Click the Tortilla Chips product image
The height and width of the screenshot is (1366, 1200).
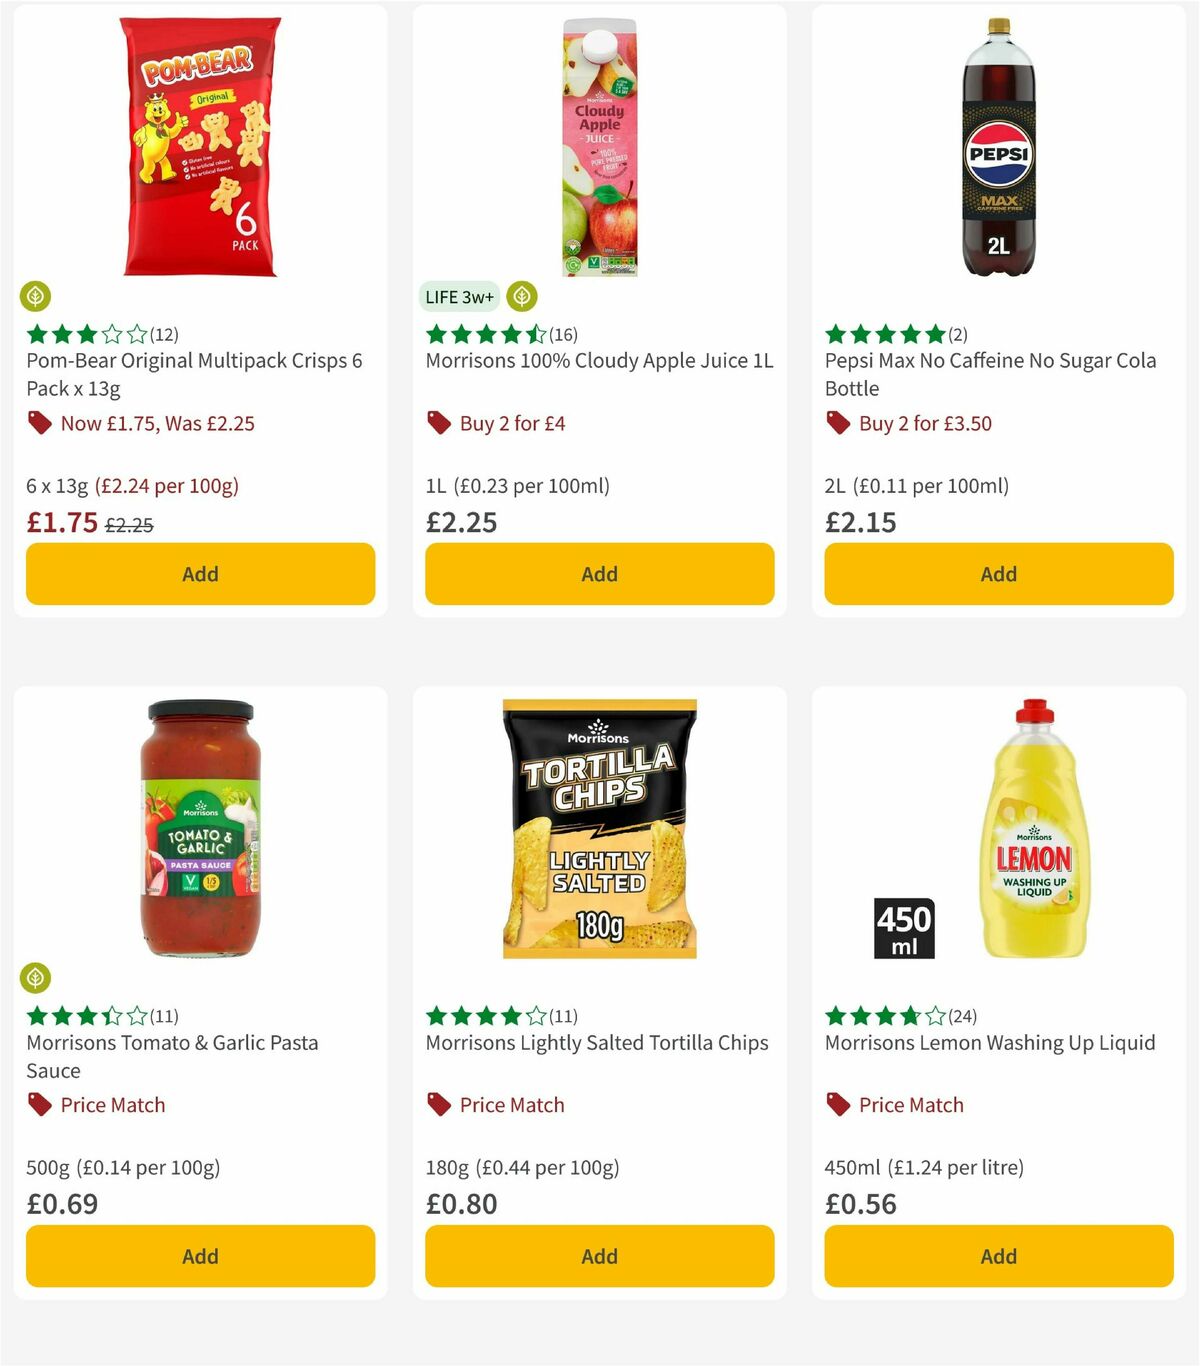(598, 830)
